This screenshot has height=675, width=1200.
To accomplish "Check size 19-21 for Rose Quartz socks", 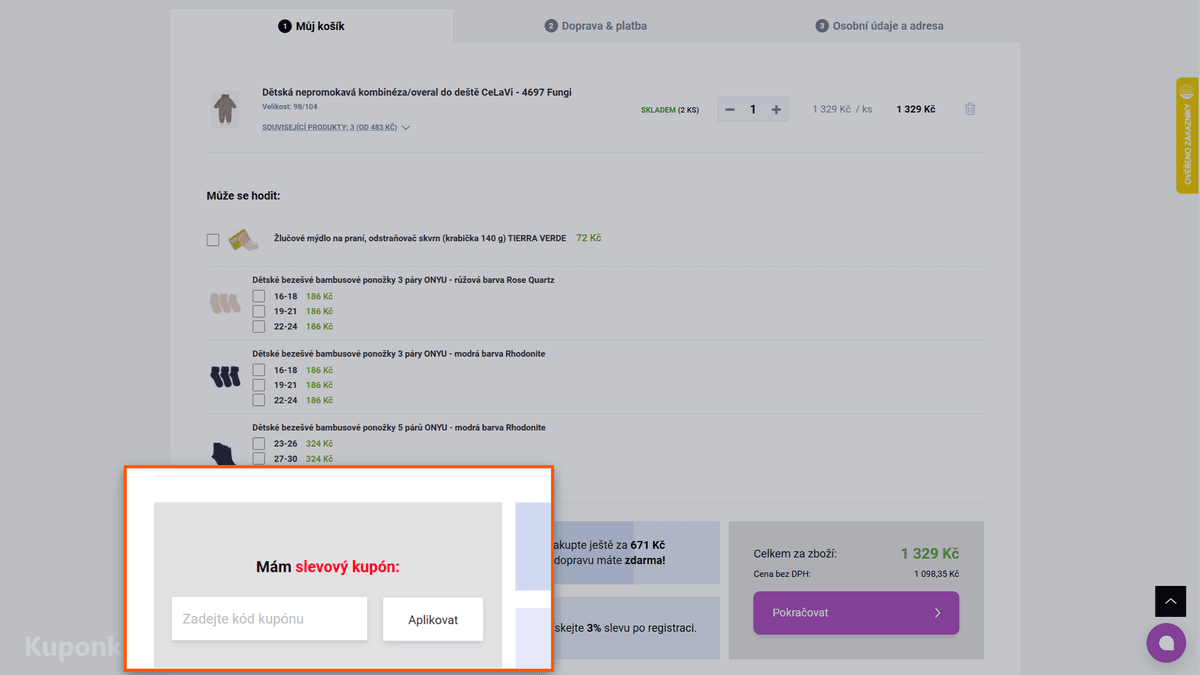I will pyautogui.click(x=259, y=311).
